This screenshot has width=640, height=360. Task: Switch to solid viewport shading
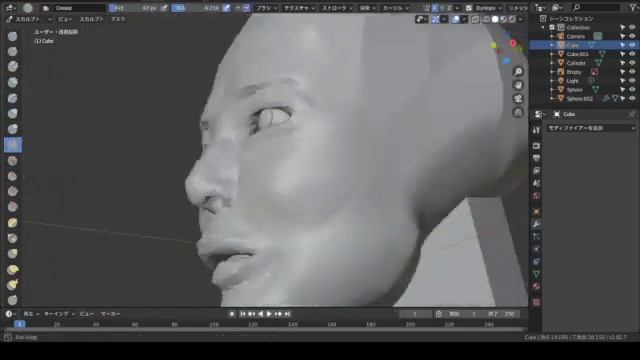495,19
